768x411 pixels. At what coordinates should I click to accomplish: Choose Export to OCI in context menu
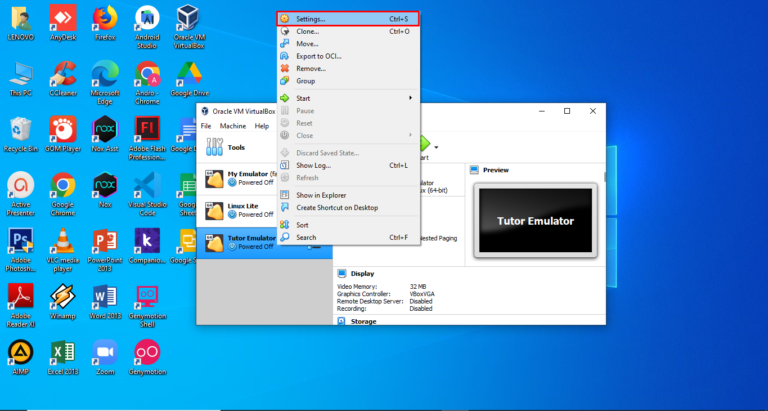pyautogui.click(x=348, y=56)
